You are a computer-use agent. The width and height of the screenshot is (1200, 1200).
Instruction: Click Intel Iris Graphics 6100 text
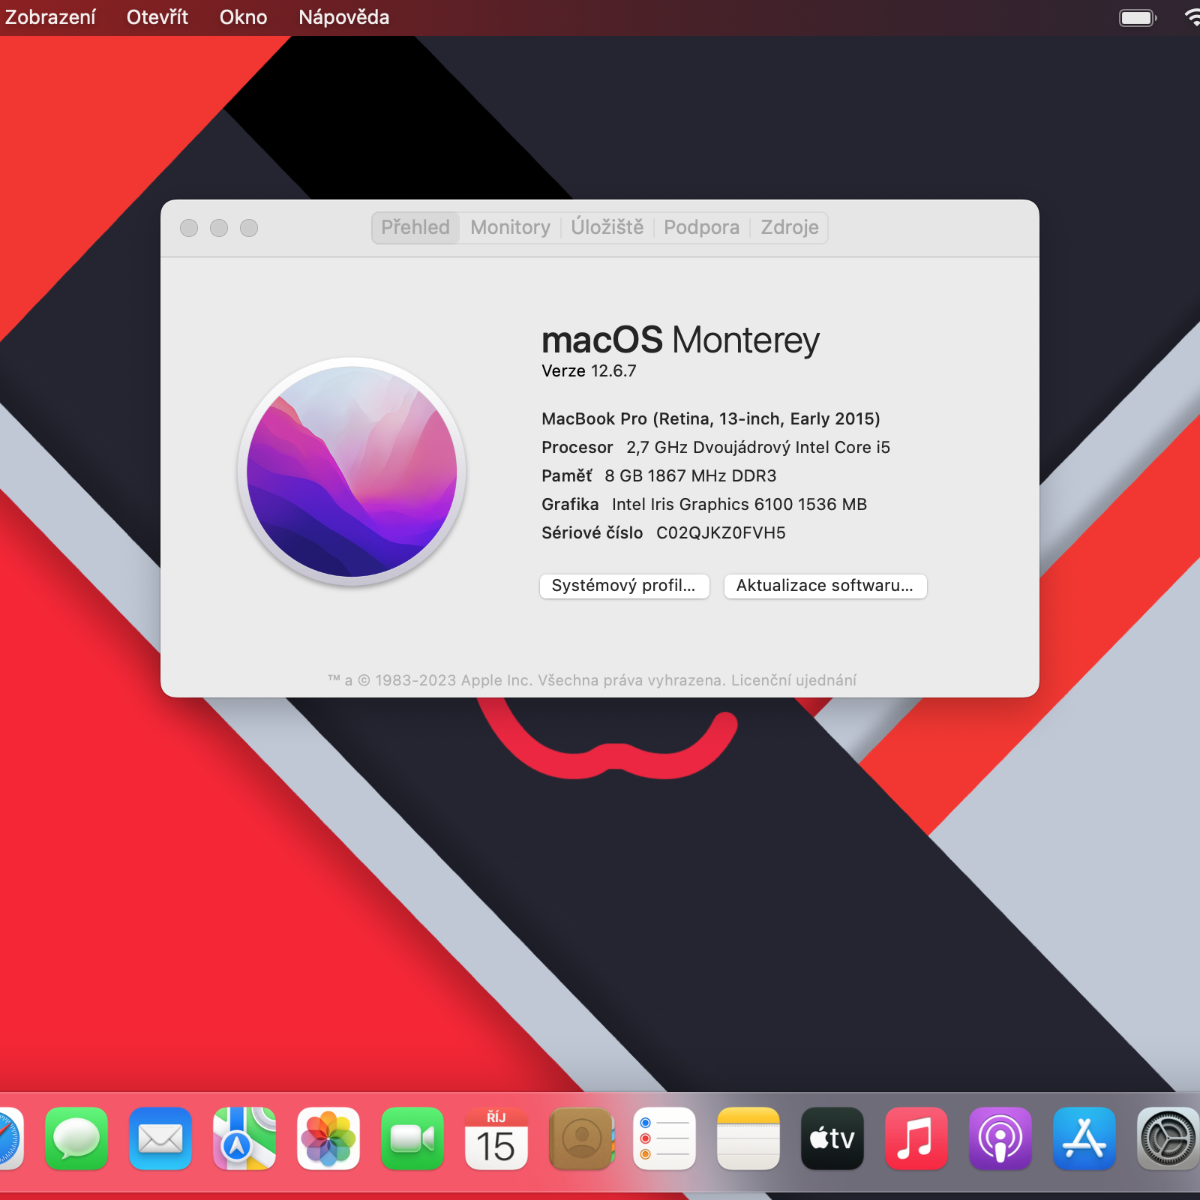739,504
